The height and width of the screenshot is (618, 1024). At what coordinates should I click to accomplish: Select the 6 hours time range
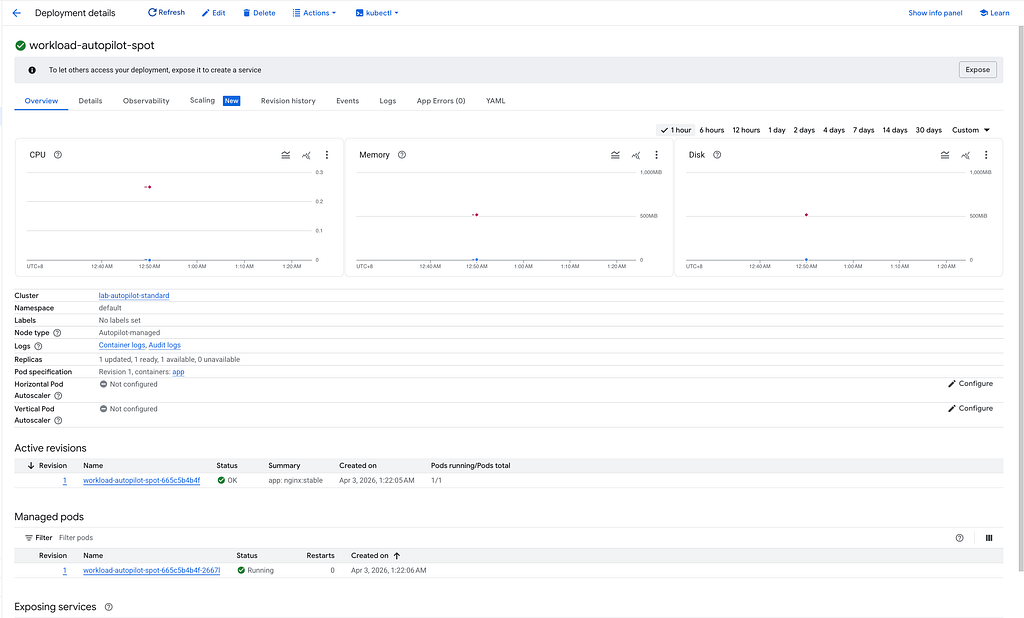[712, 130]
